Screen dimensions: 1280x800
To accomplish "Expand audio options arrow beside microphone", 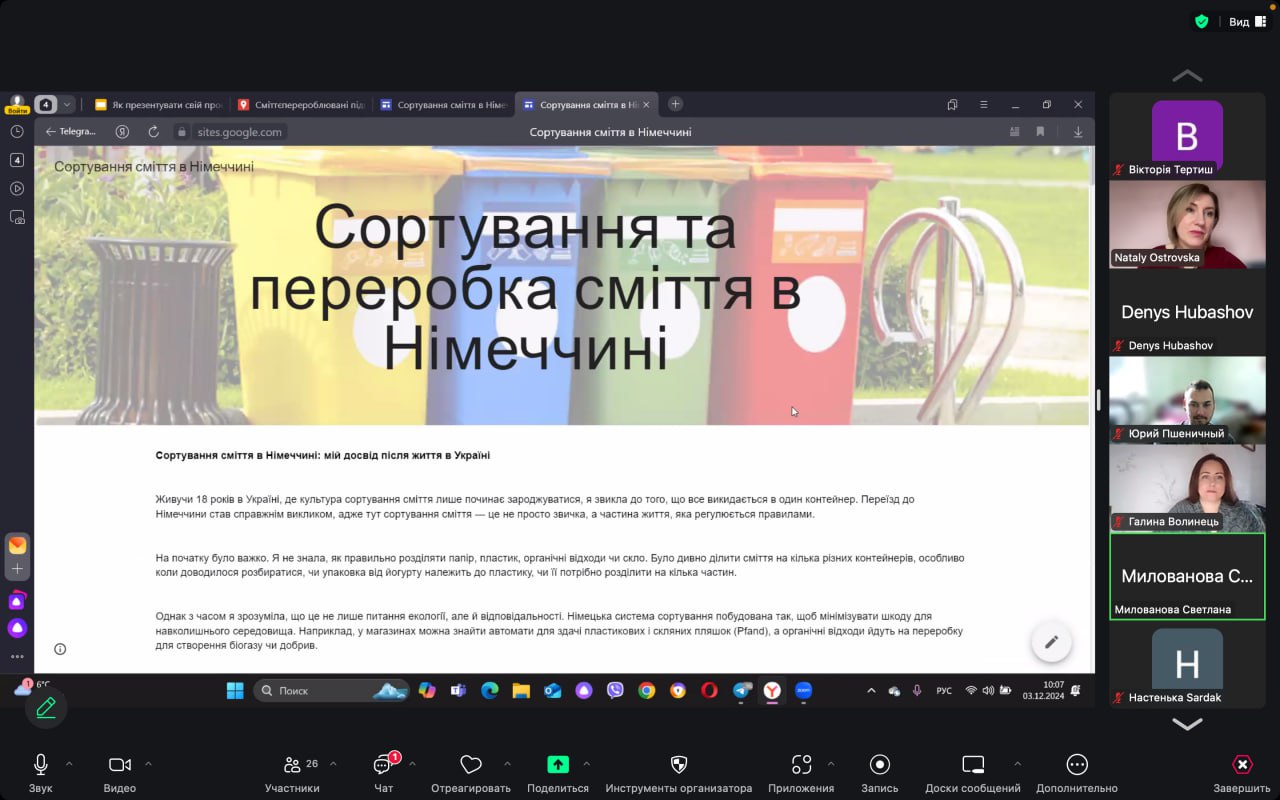I will 69,764.
